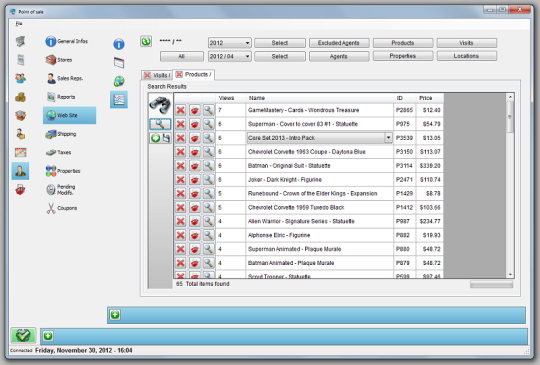Open the Reports section

(x=61, y=97)
